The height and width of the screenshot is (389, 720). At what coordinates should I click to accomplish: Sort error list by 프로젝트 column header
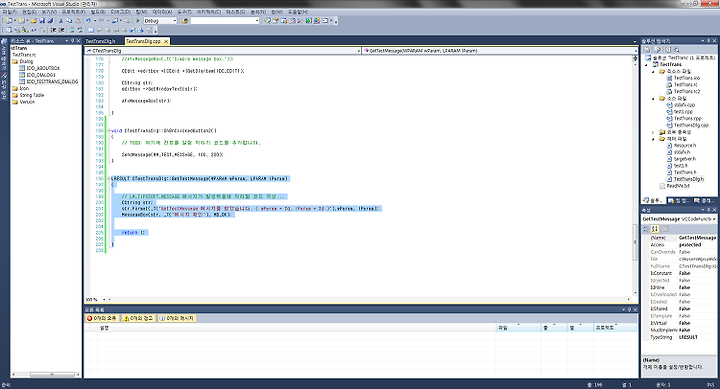pyautogui.click(x=614, y=328)
